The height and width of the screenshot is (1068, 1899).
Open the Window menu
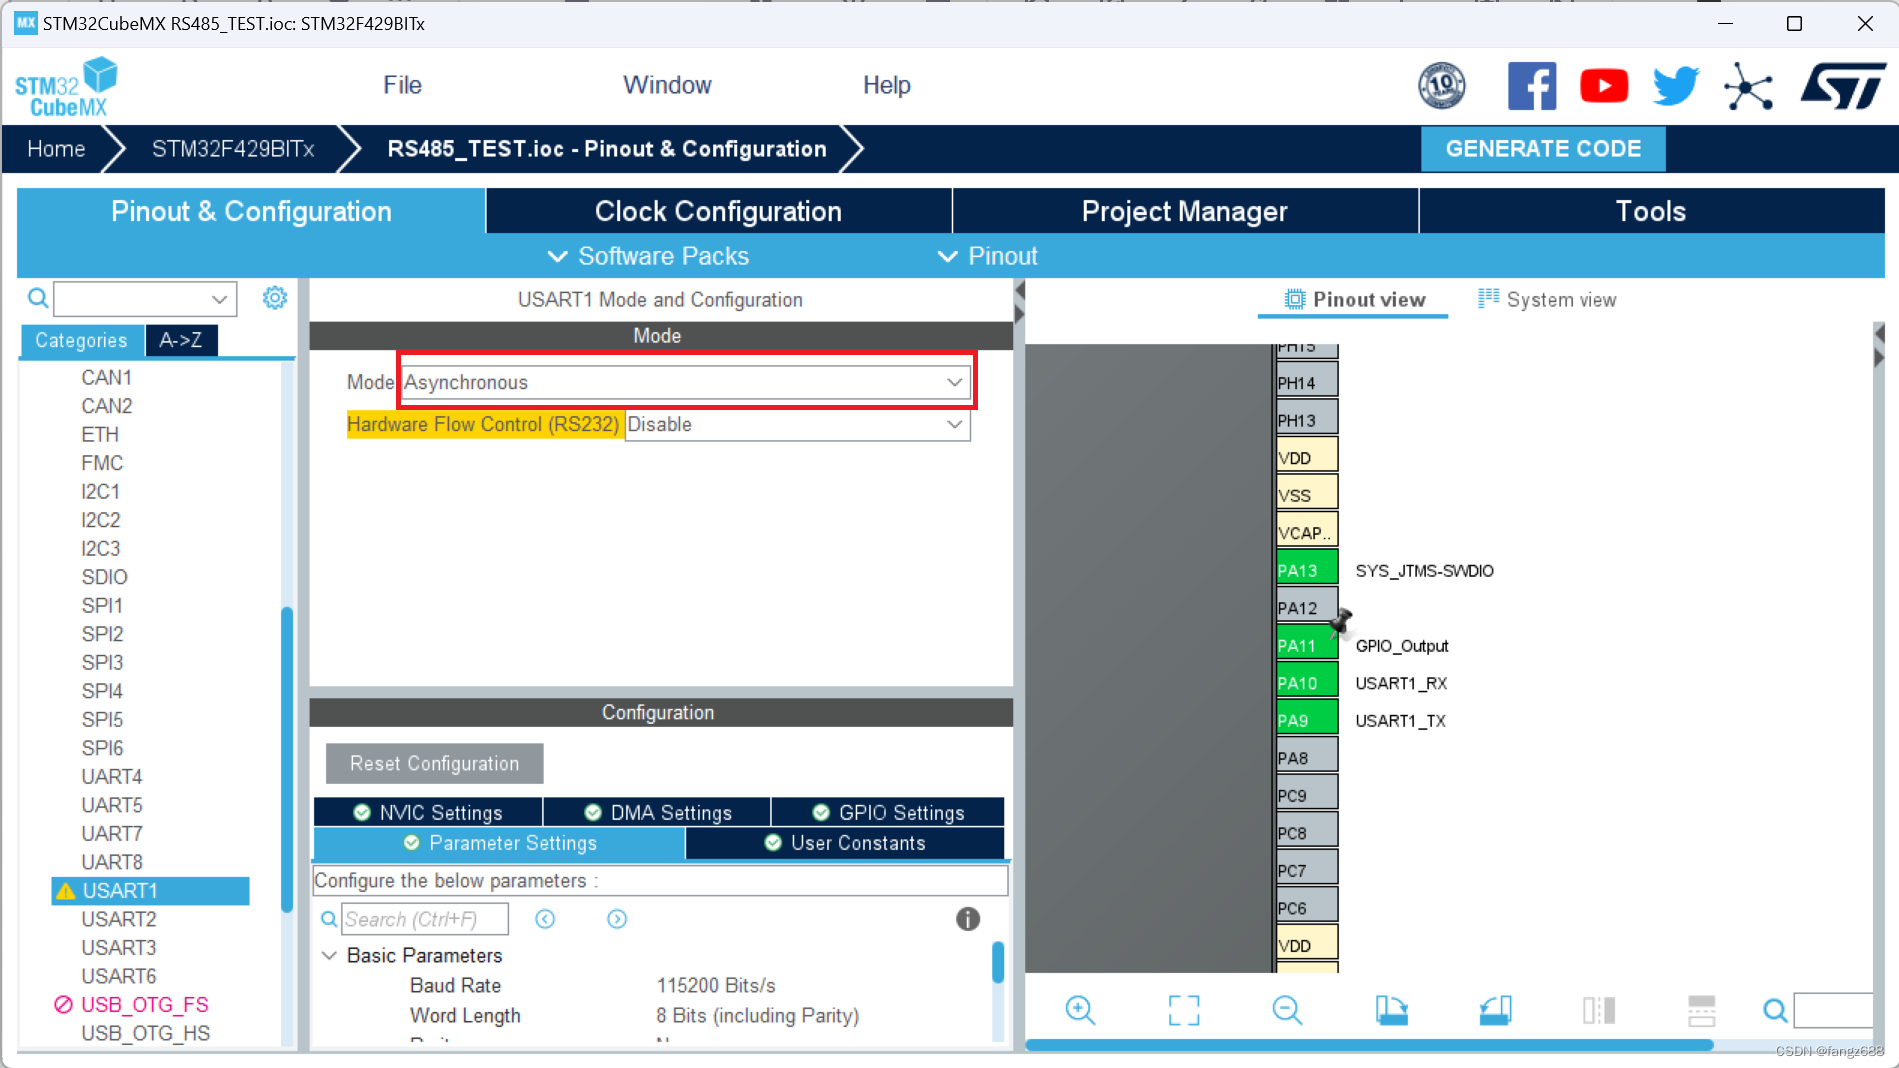[667, 85]
